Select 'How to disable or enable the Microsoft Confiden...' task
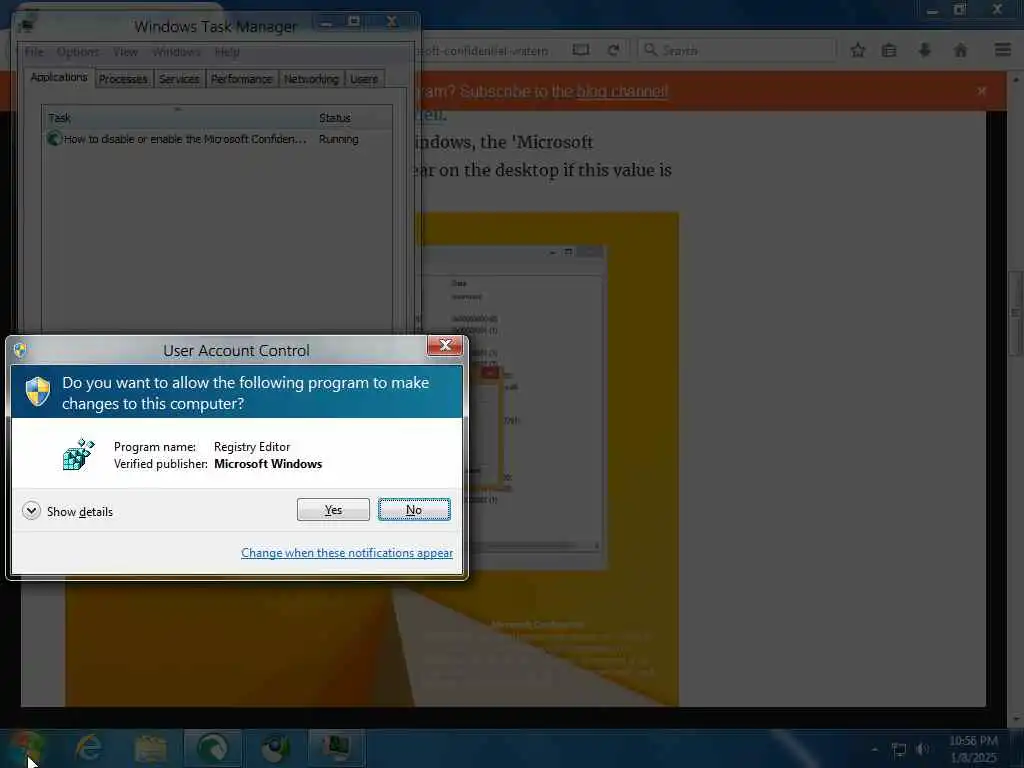1024x768 pixels. click(176, 139)
